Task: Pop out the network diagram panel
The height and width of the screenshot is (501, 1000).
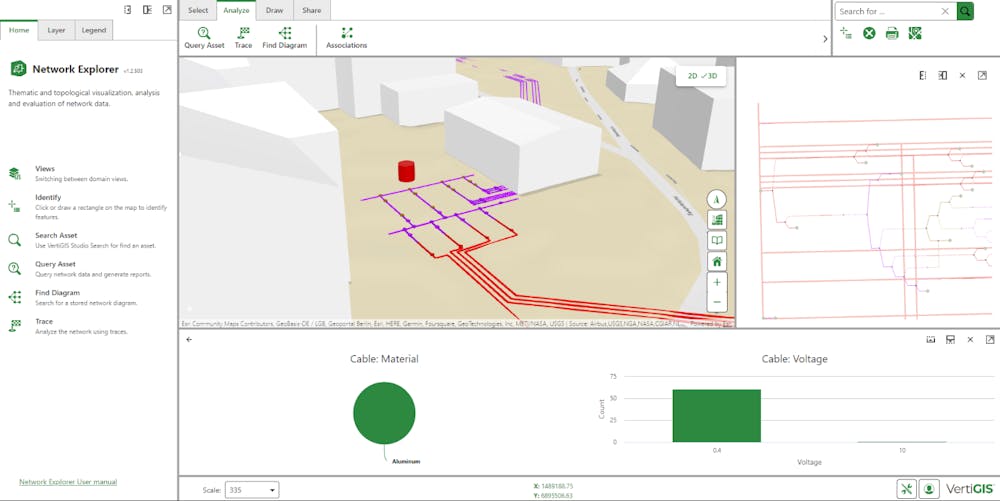Action: coord(982,75)
